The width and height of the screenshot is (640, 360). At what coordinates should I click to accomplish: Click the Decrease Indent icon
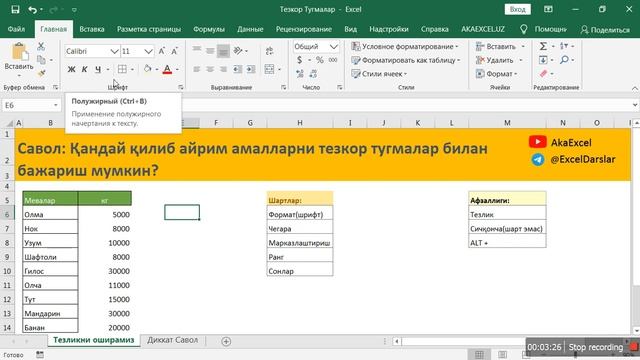pos(238,69)
